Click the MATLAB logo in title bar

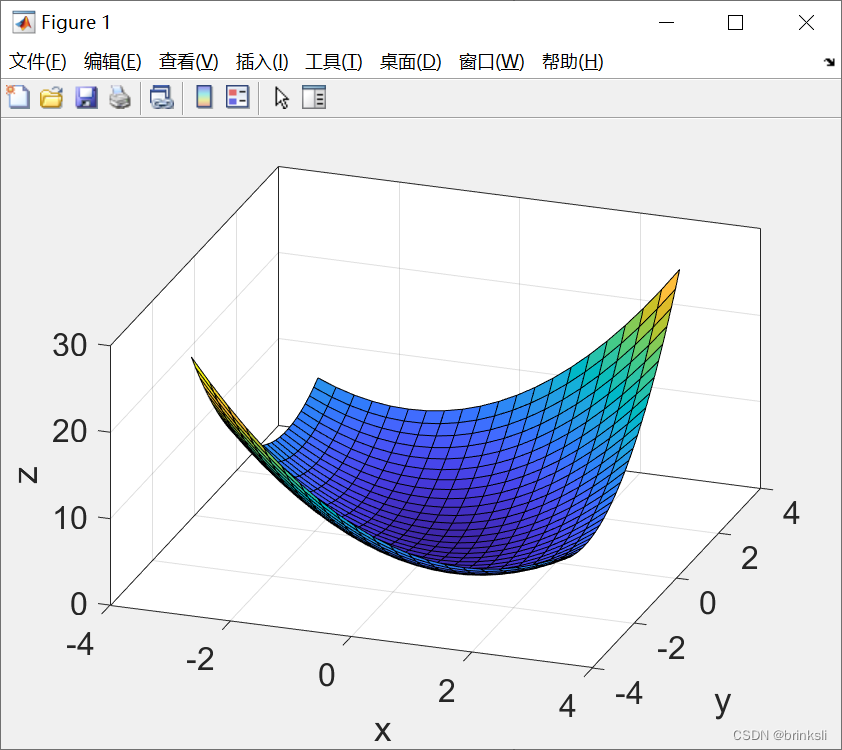pyautogui.click(x=24, y=23)
